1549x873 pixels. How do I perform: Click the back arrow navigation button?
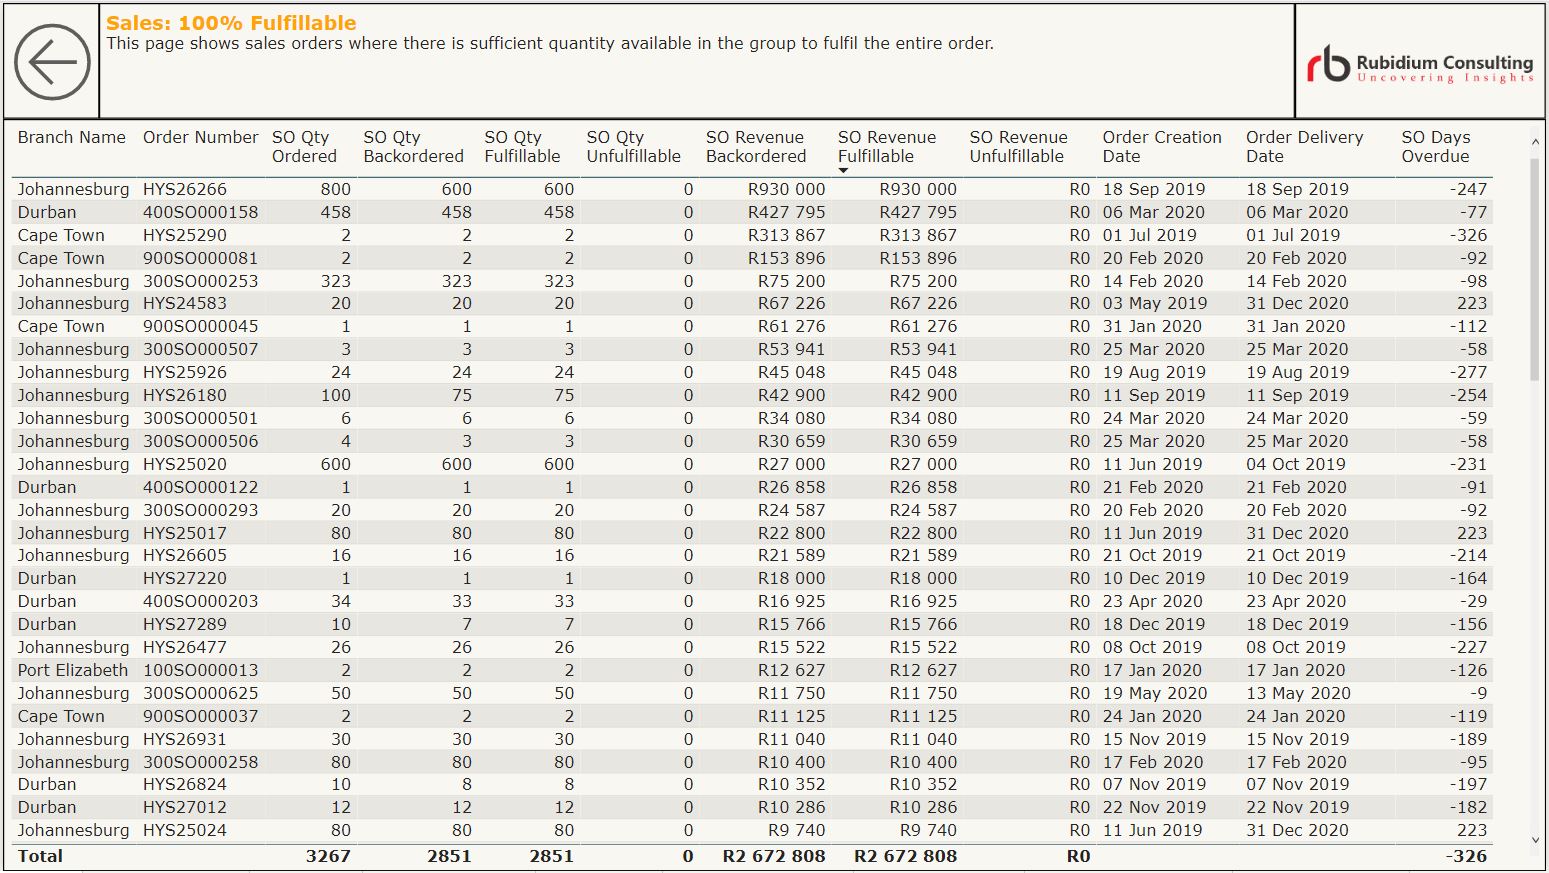52,62
